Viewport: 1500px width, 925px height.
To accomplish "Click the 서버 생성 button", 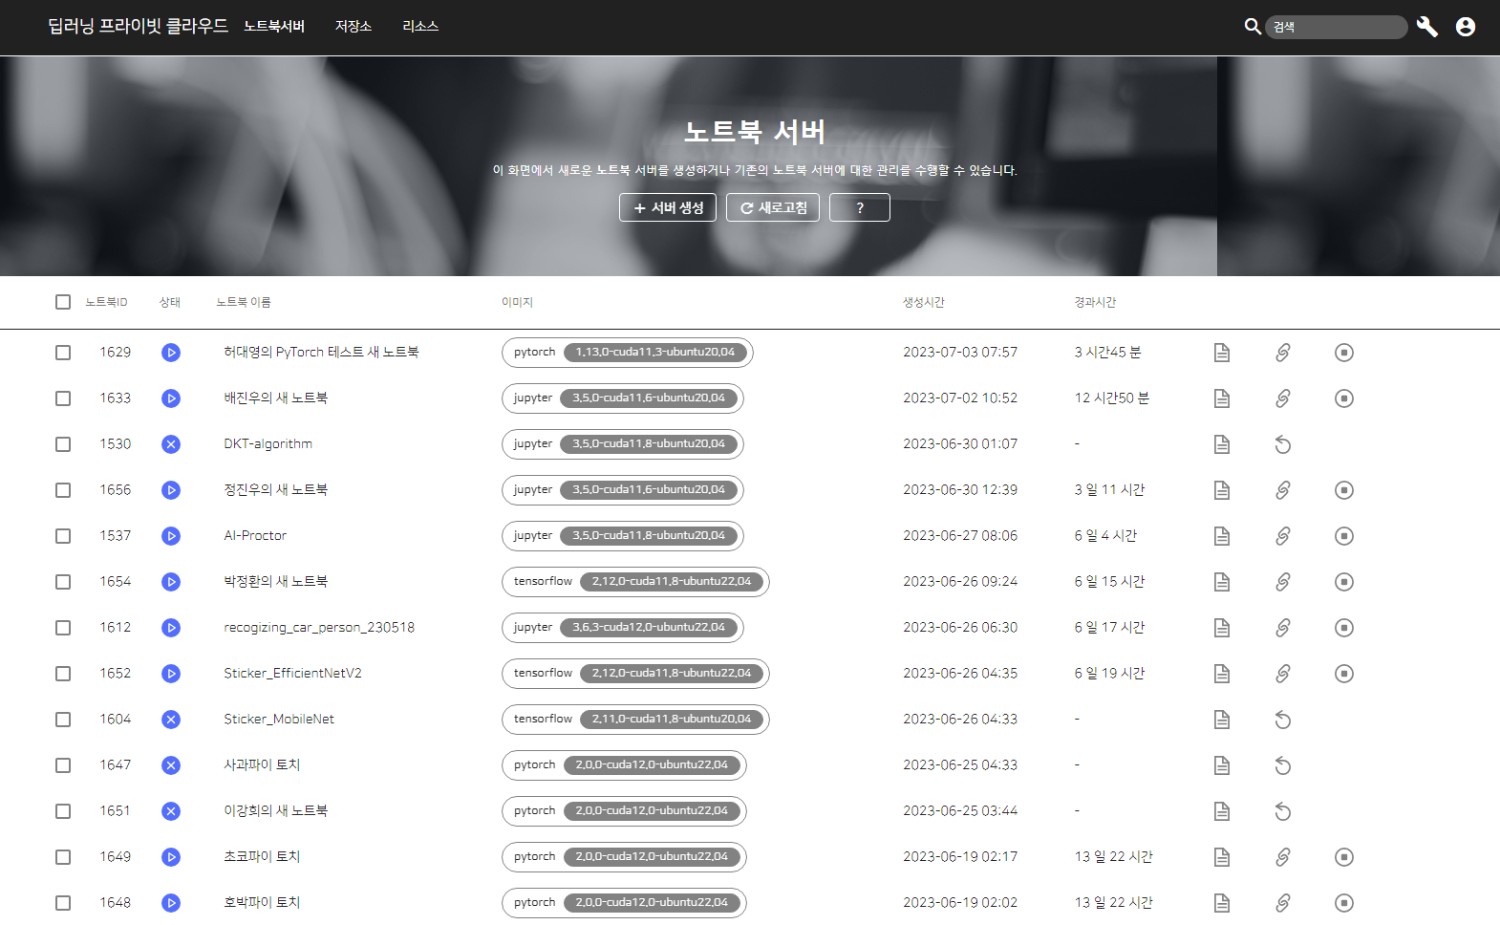I will click(668, 207).
